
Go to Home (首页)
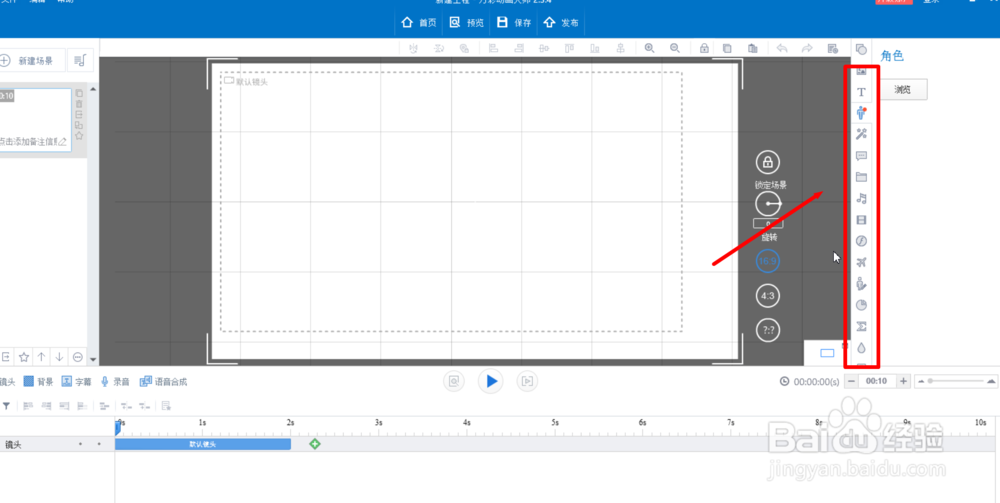tap(419, 22)
